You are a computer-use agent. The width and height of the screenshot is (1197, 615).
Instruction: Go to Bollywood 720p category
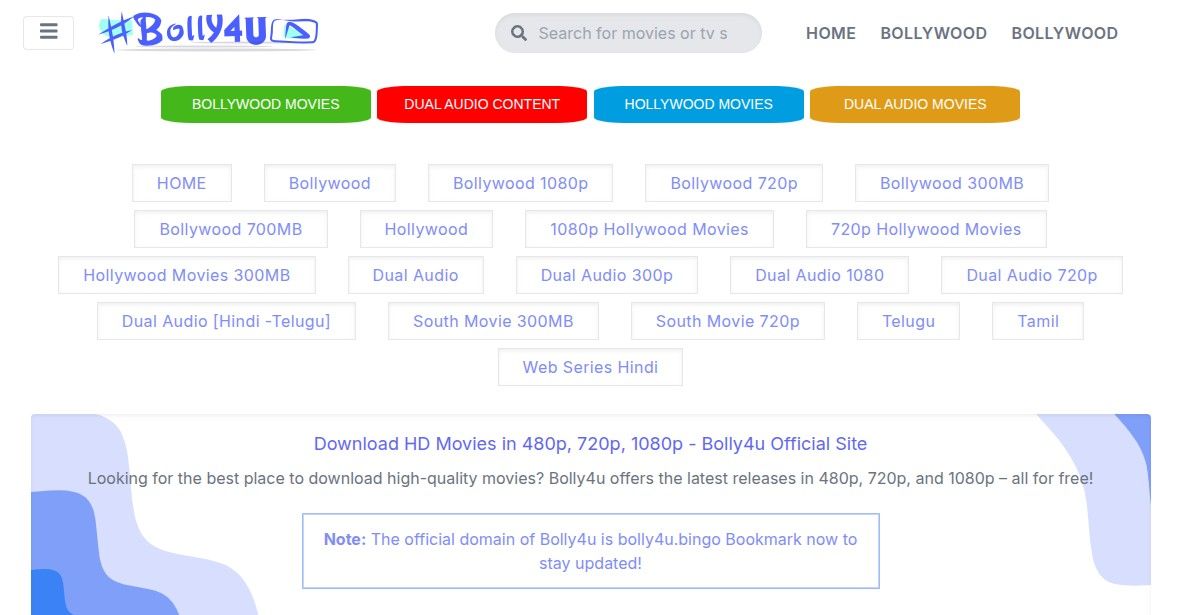coord(733,183)
